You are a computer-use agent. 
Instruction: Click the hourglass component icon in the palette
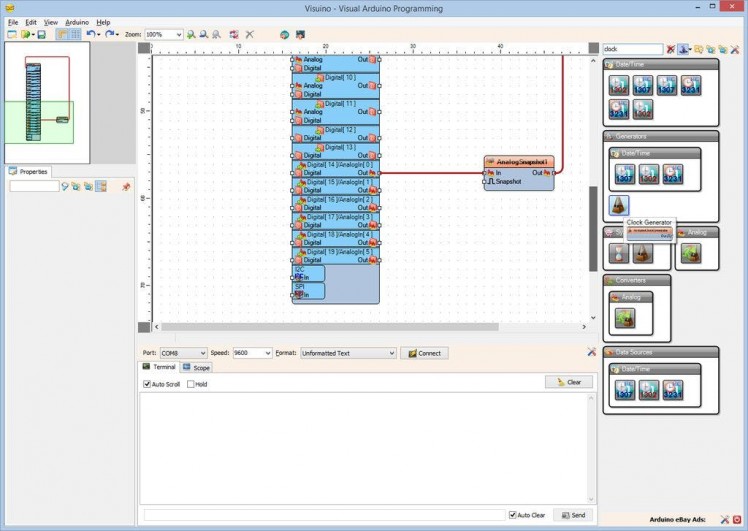618,253
